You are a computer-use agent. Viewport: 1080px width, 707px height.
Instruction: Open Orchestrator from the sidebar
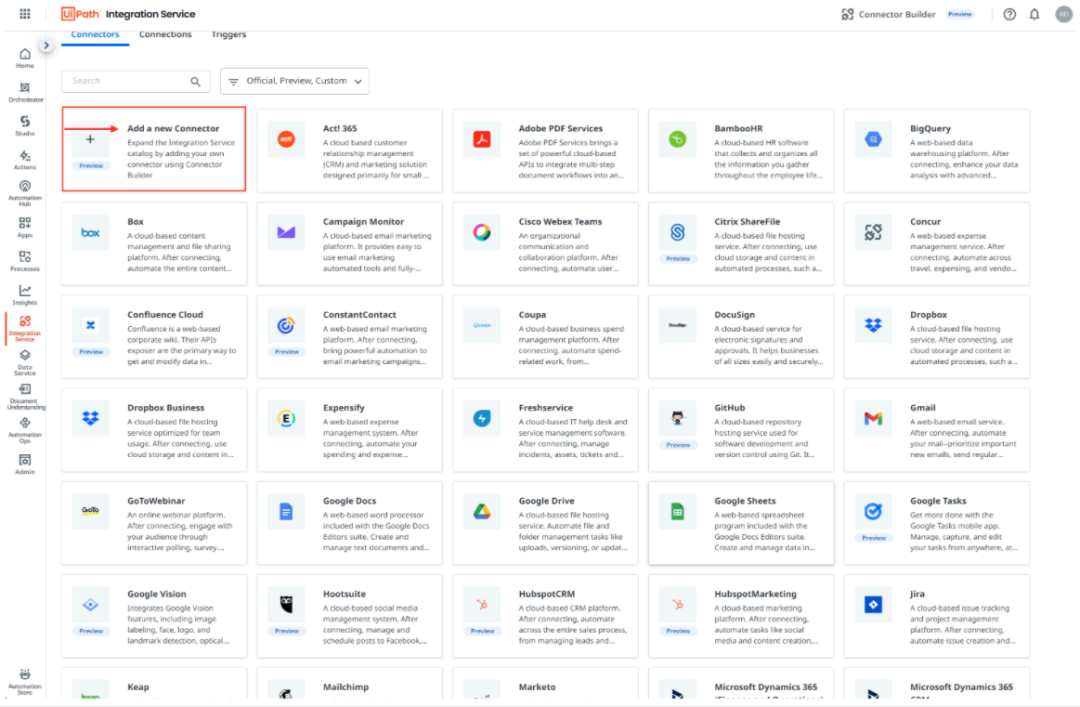coord(25,92)
